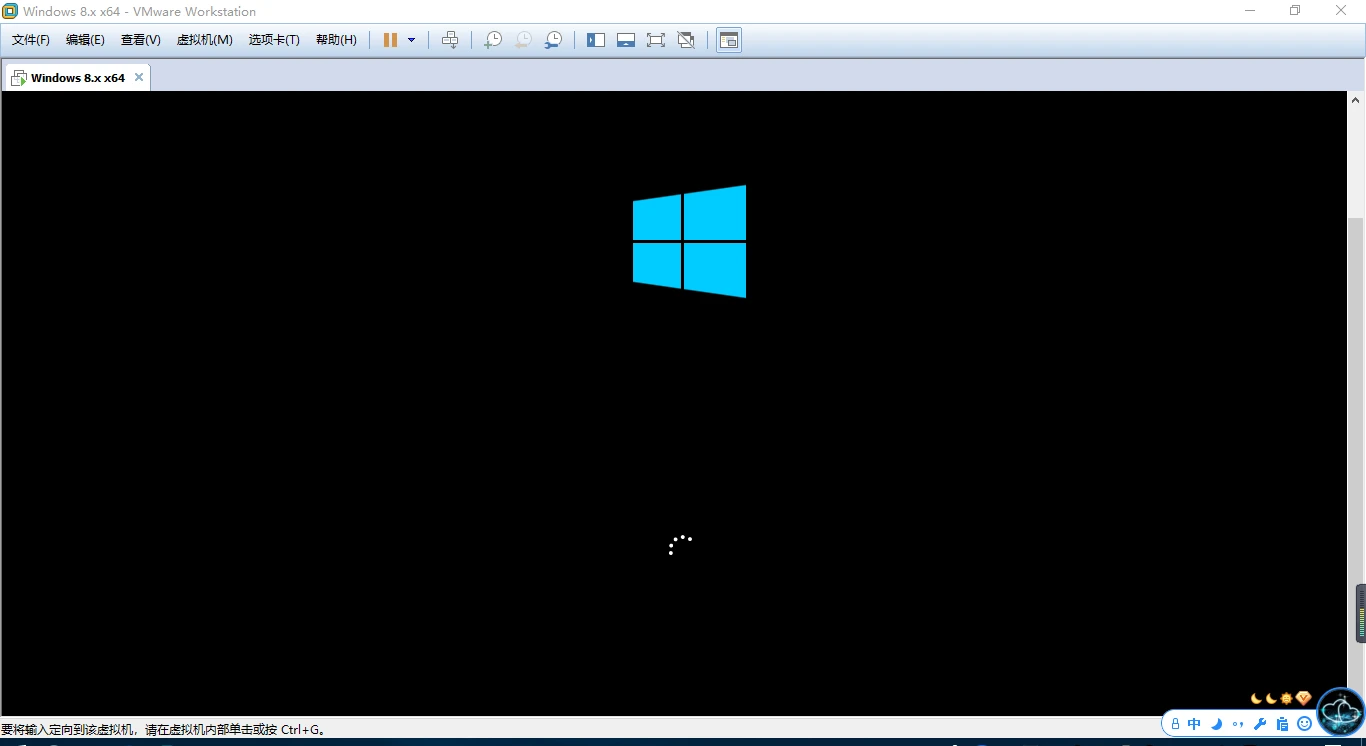Click the vertical scrollbar of the VM view
The width and height of the screenshot is (1366, 746).
coord(1356,400)
